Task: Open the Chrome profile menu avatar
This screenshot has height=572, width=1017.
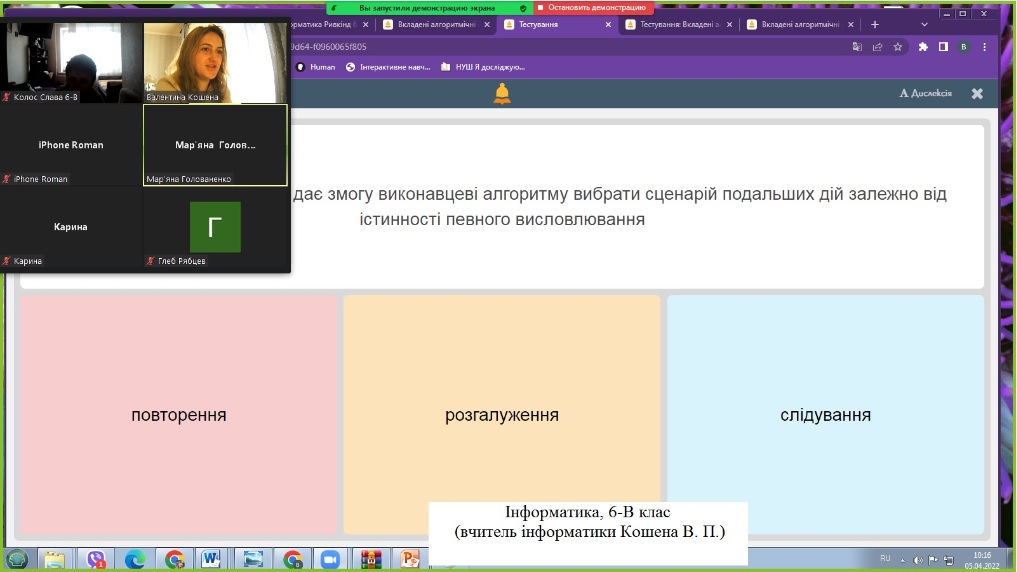Action: pyautogui.click(x=963, y=46)
